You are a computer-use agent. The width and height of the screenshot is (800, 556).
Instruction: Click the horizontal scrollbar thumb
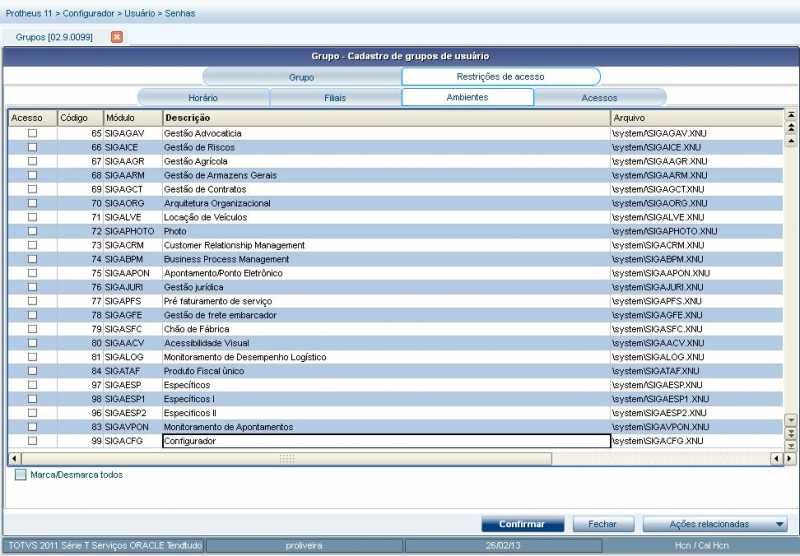pos(287,459)
